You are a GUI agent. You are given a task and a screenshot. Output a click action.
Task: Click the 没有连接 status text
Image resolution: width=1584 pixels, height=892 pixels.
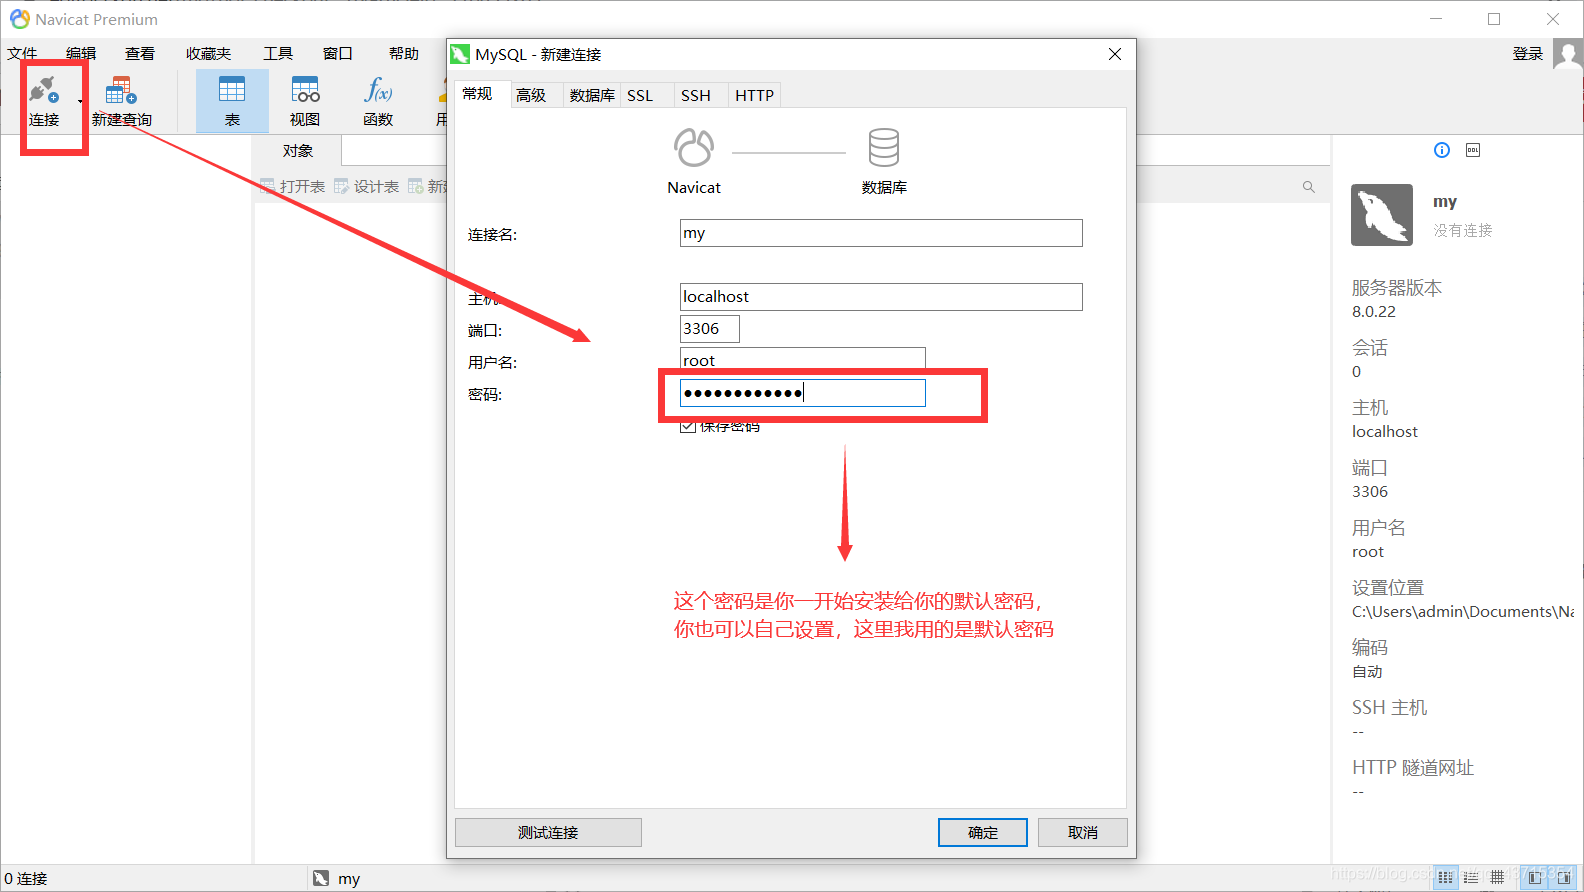(1463, 231)
